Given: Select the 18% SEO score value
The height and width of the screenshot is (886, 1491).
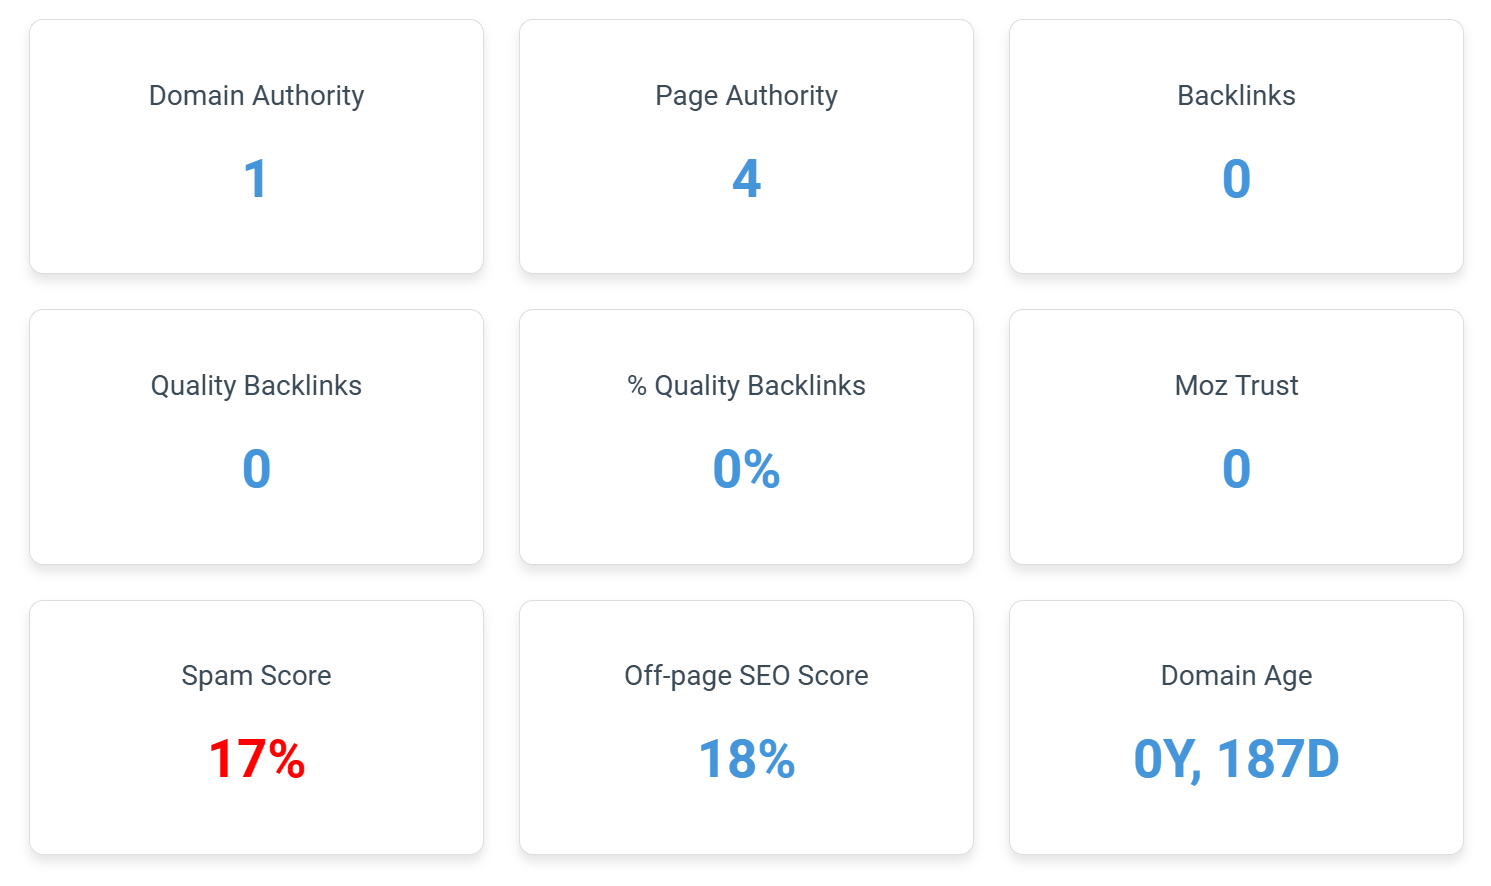Looking at the screenshot, I should coord(746,759).
